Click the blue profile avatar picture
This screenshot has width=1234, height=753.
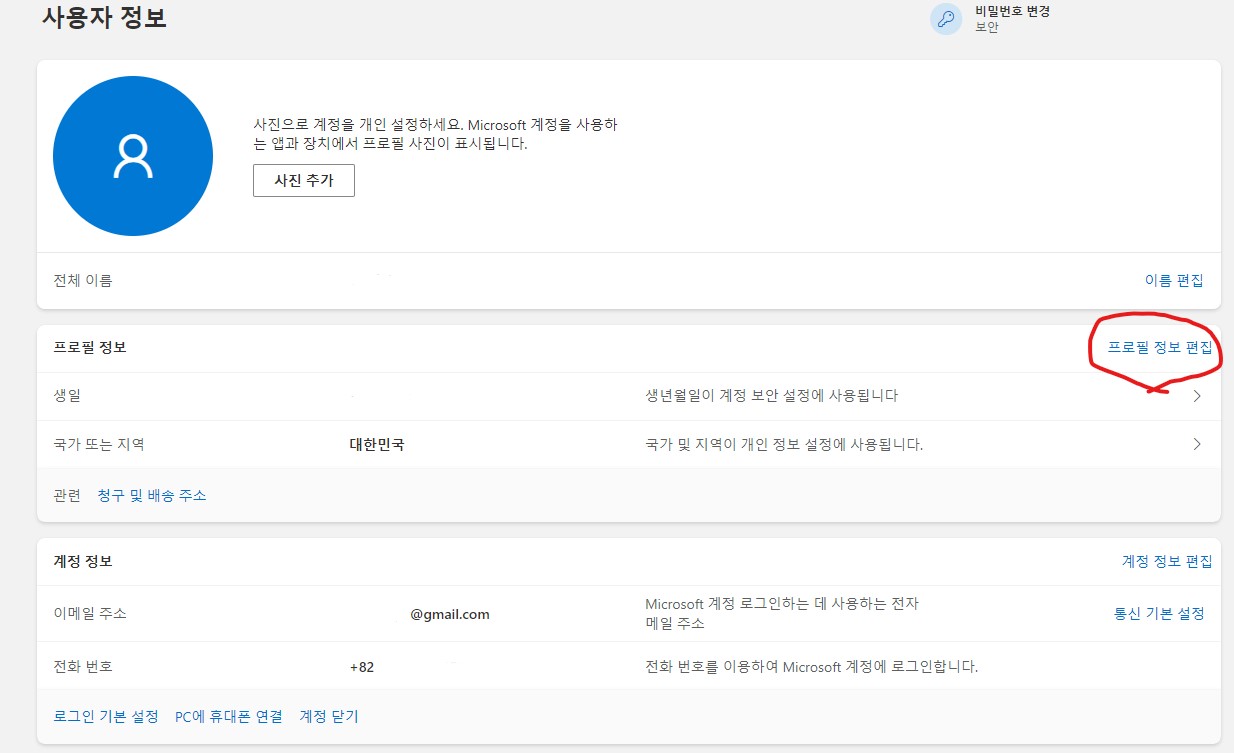coord(133,156)
